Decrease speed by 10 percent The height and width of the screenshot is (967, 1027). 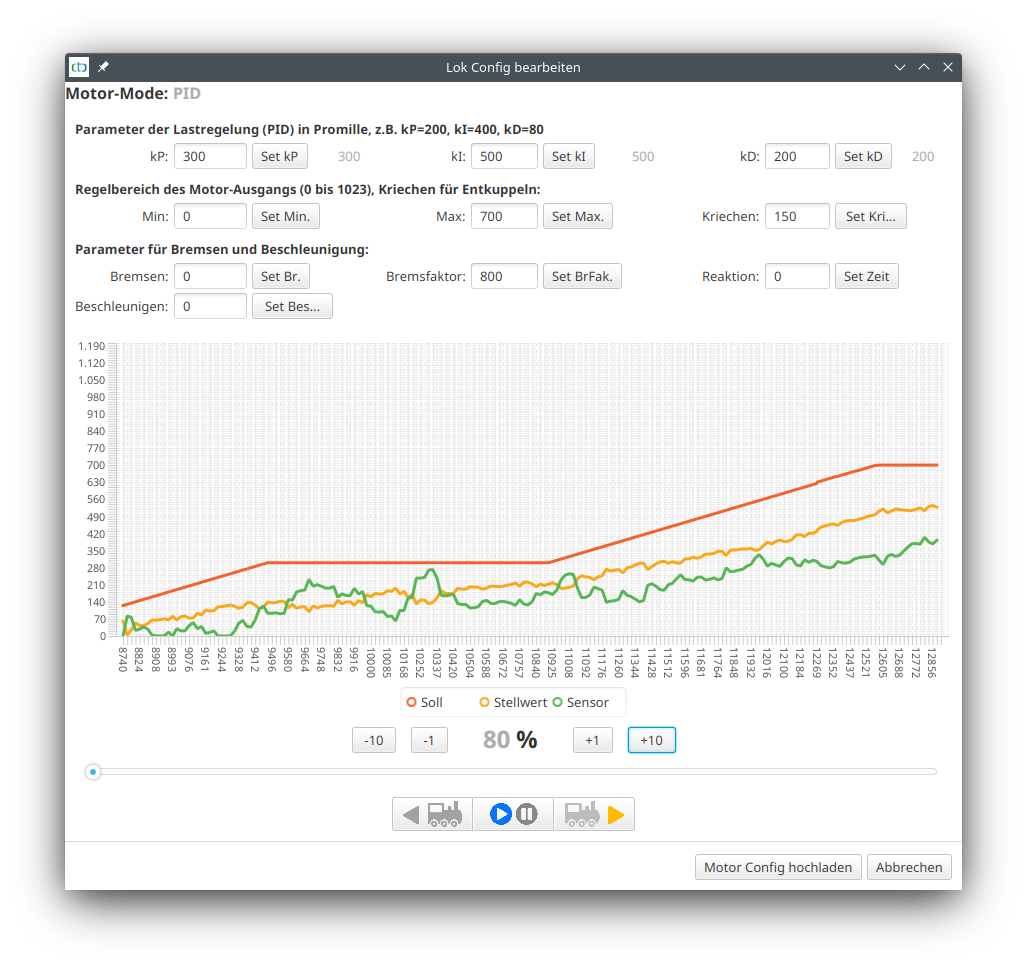tap(374, 740)
